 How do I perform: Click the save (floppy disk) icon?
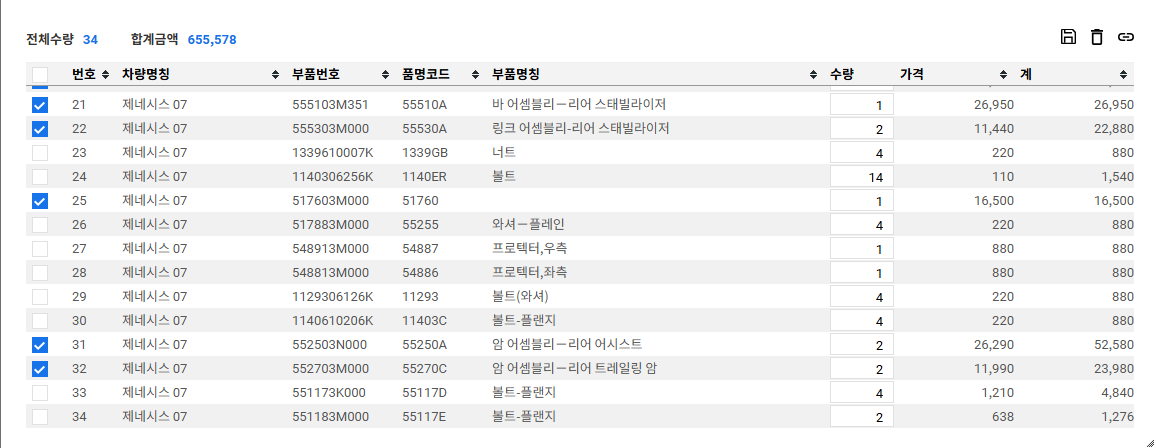click(x=1068, y=37)
